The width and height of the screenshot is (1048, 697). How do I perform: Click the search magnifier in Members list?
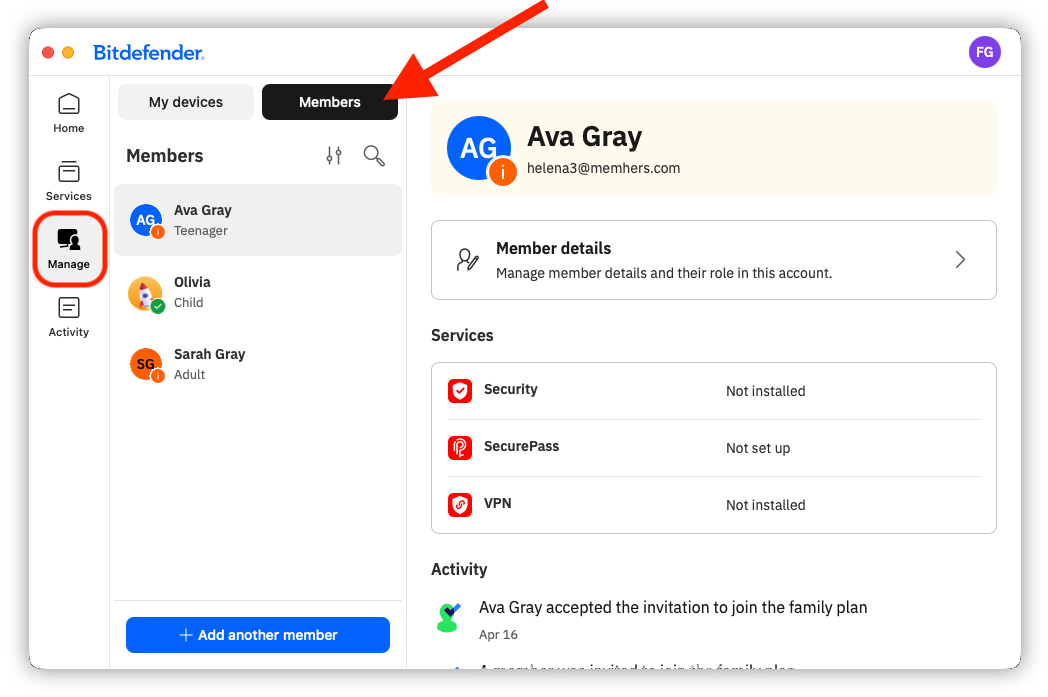coord(374,156)
